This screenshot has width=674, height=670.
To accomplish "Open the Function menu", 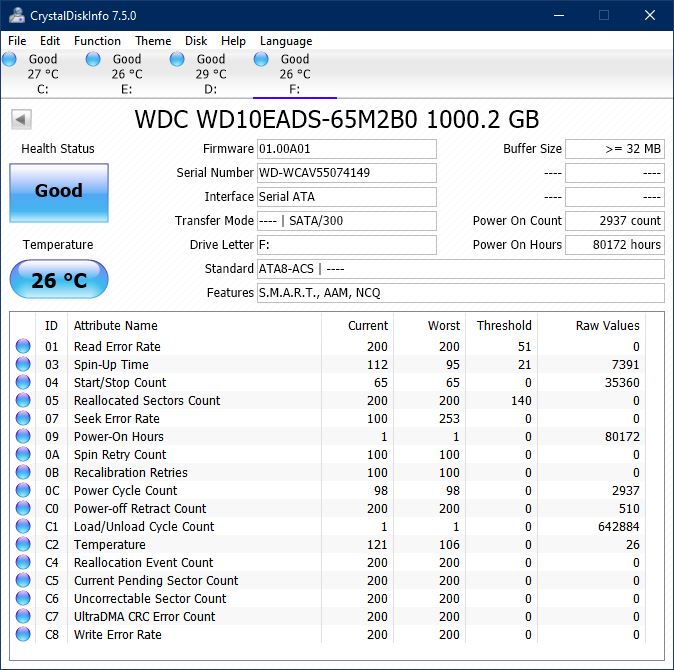I will pos(97,41).
